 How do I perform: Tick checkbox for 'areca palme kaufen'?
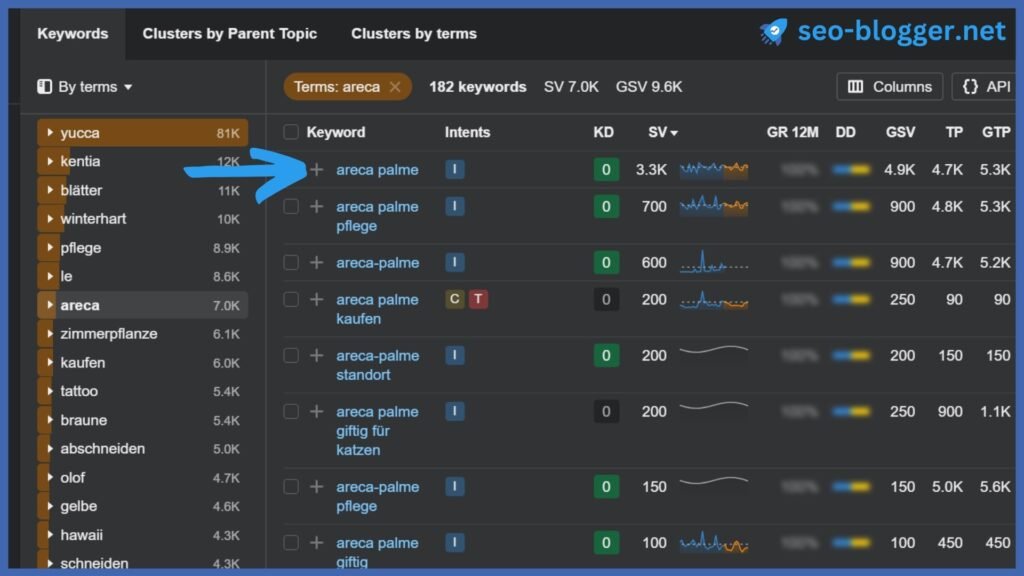[x=291, y=299]
